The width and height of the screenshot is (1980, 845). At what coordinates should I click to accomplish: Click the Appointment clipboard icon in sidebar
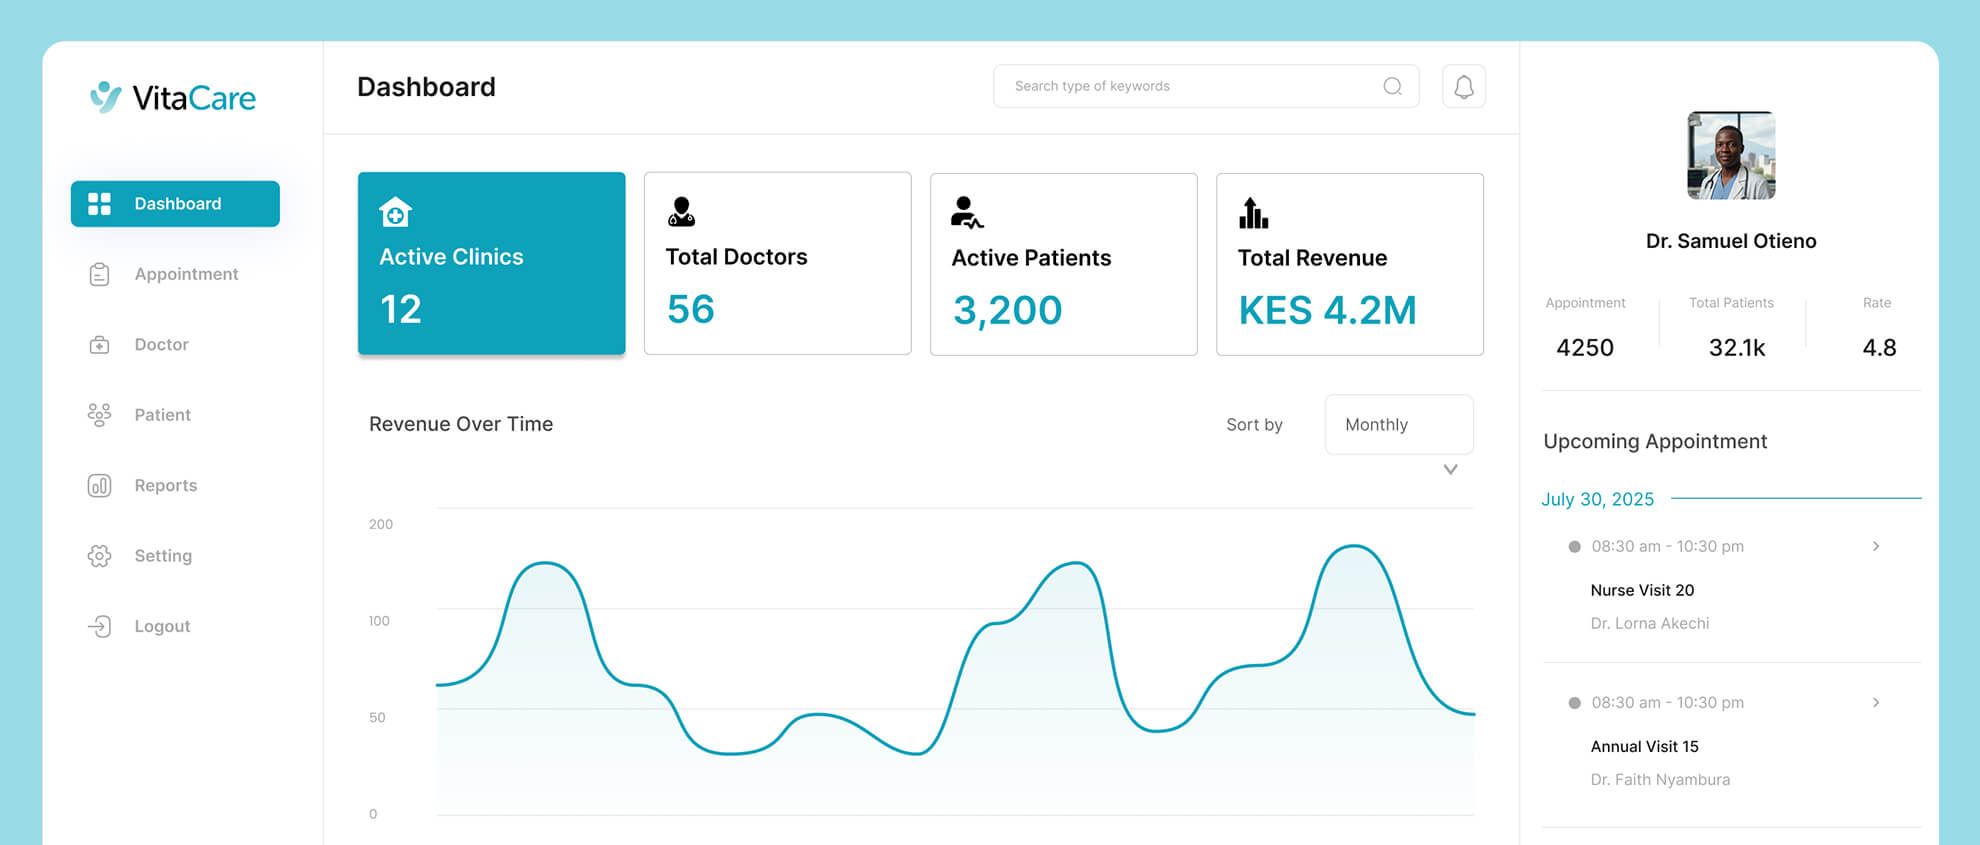99,274
